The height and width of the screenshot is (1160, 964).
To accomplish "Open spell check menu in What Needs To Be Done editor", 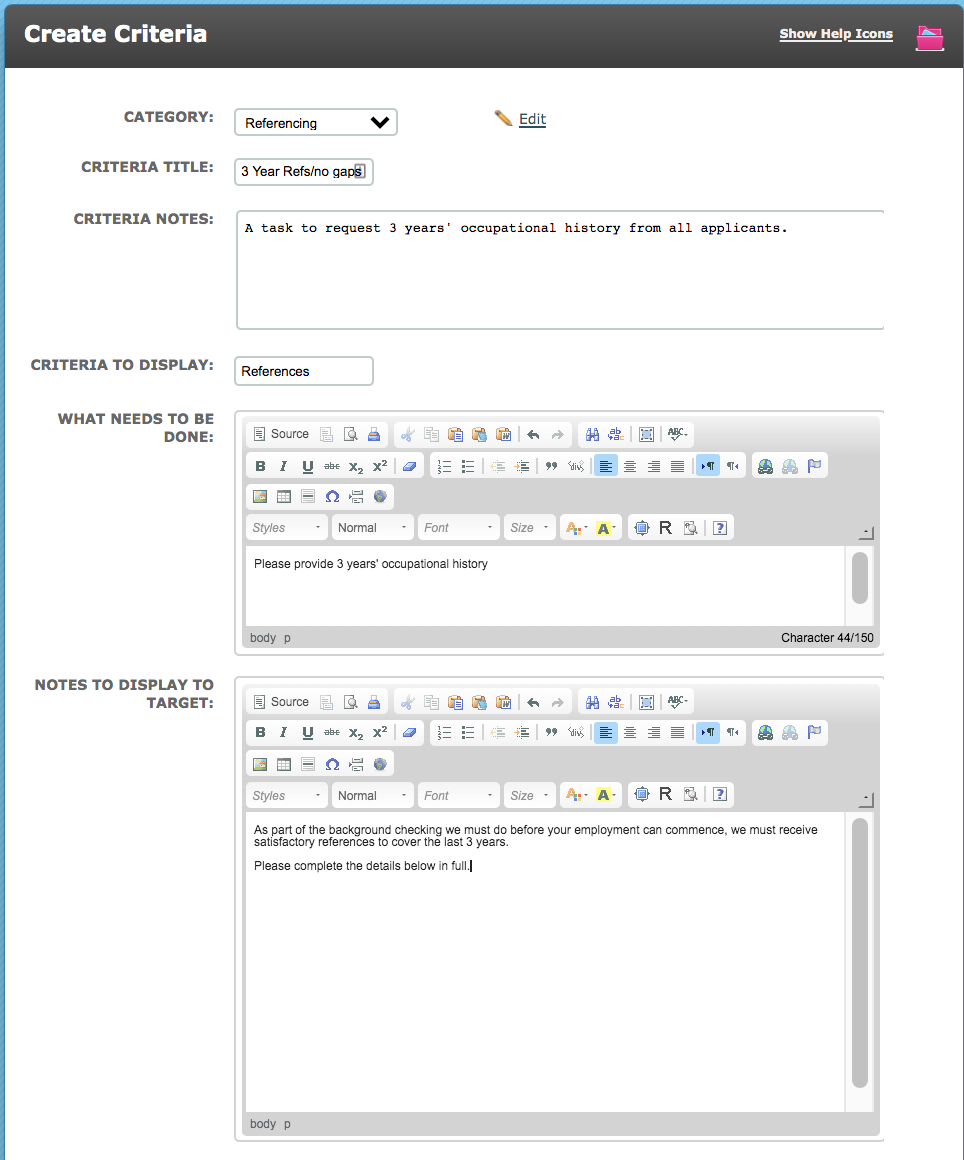I will 678,434.
